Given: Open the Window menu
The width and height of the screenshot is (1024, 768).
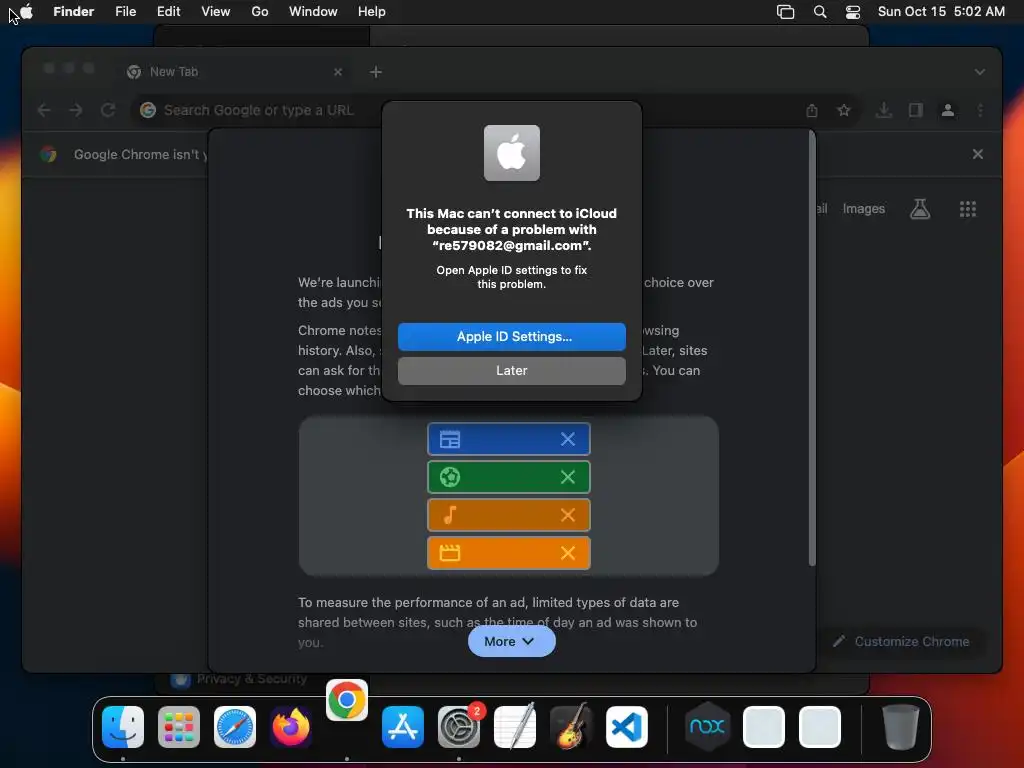Looking at the screenshot, I should point(313,11).
